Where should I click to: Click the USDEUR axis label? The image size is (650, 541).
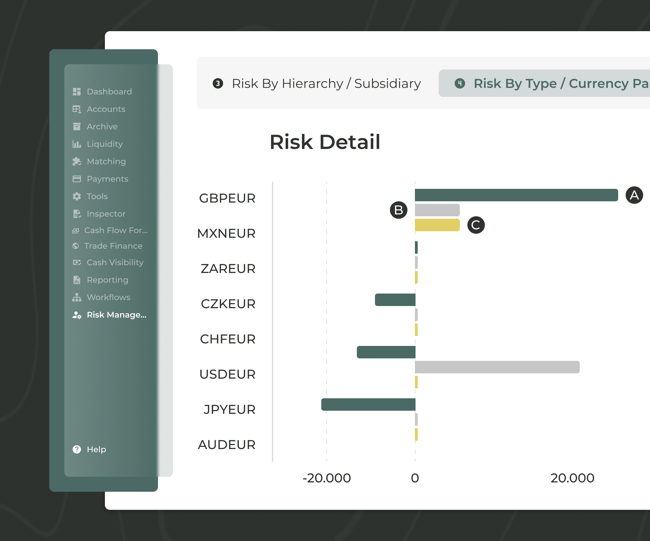pyautogui.click(x=227, y=374)
